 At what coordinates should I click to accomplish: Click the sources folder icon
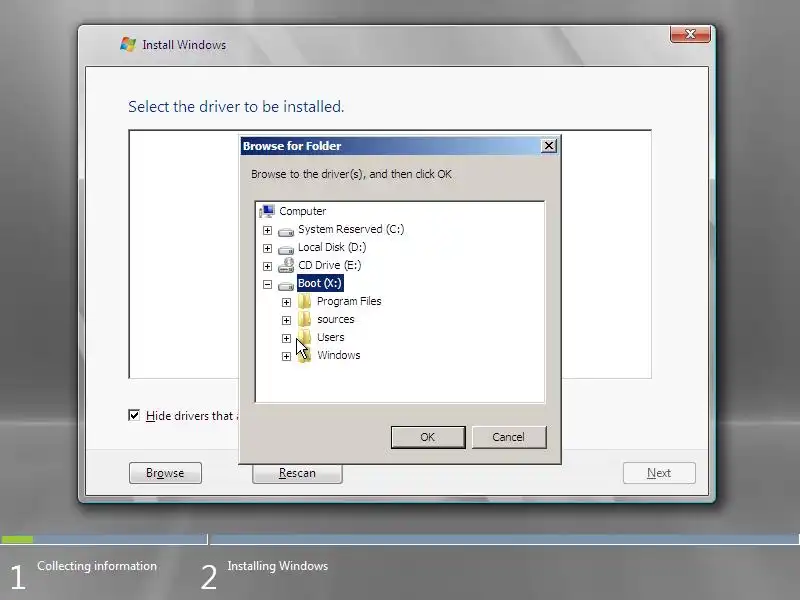(x=304, y=319)
